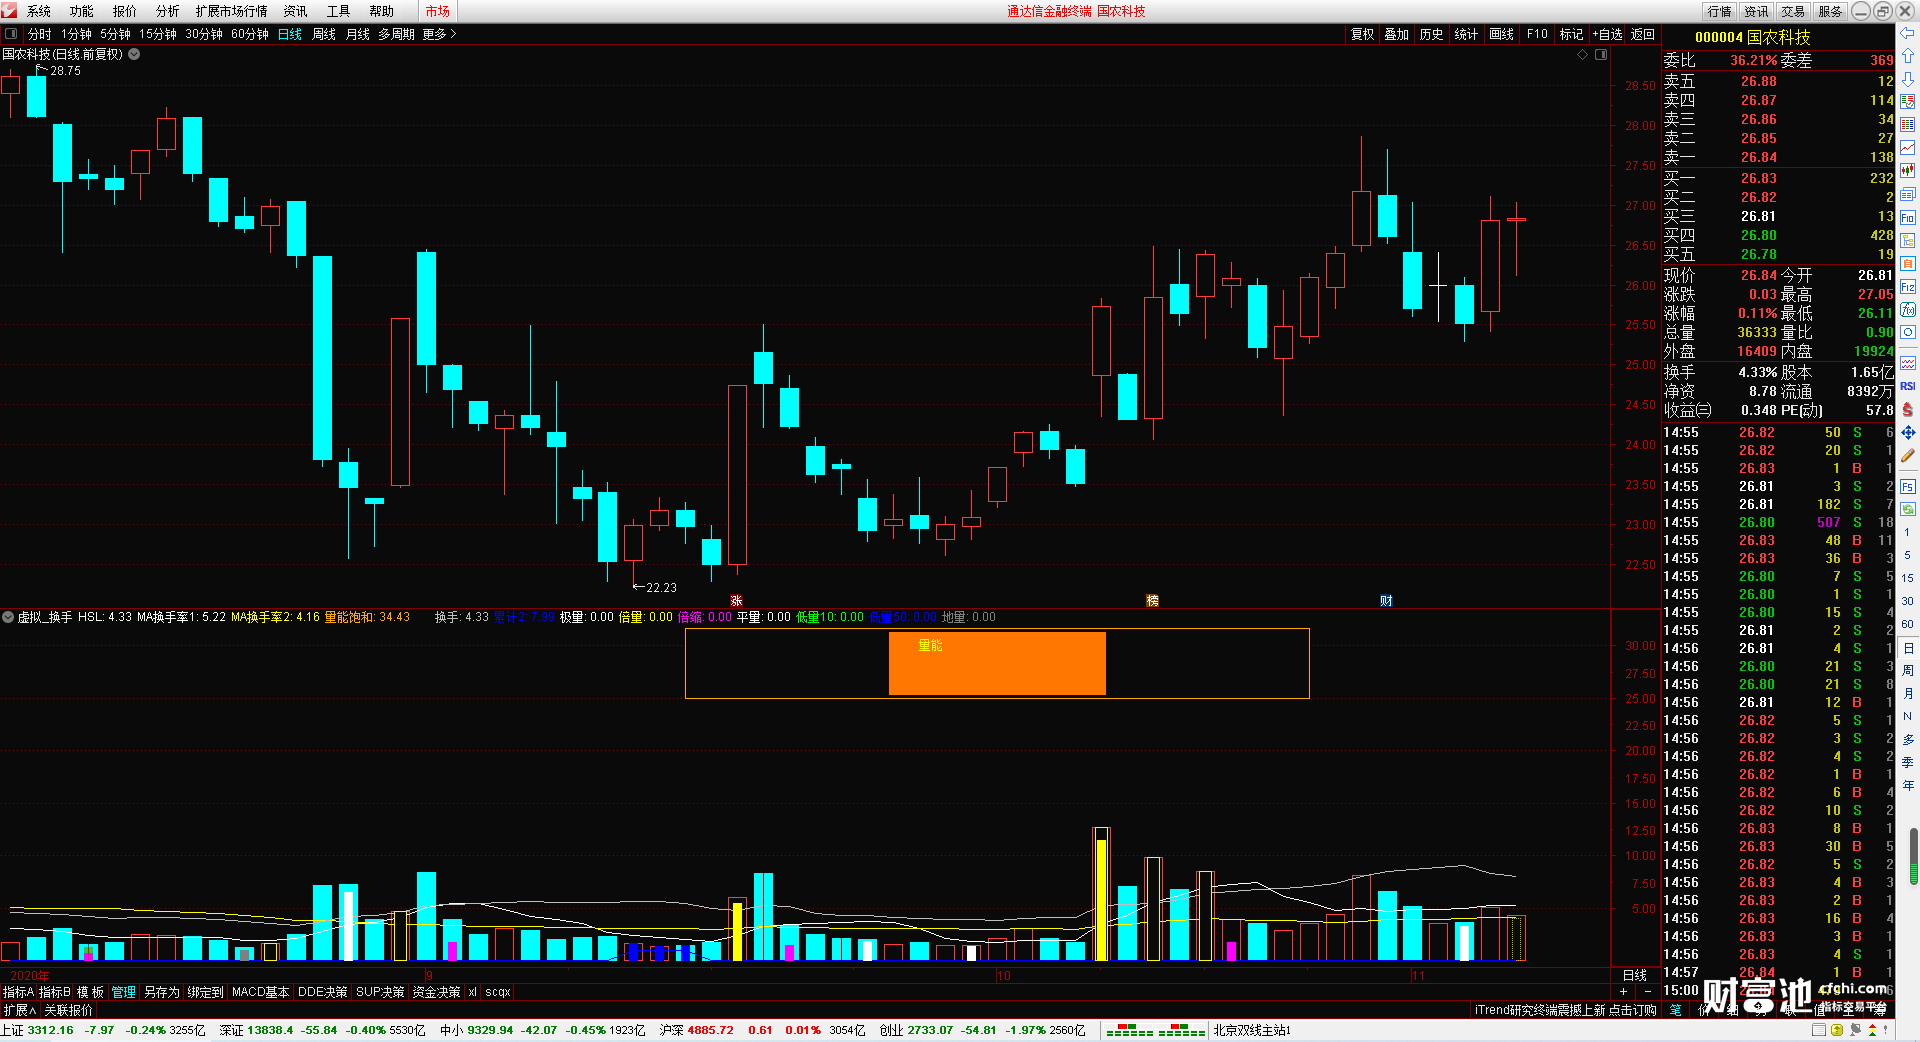
Task: Click the 另存为 button in indicator bar
Action: 161,992
